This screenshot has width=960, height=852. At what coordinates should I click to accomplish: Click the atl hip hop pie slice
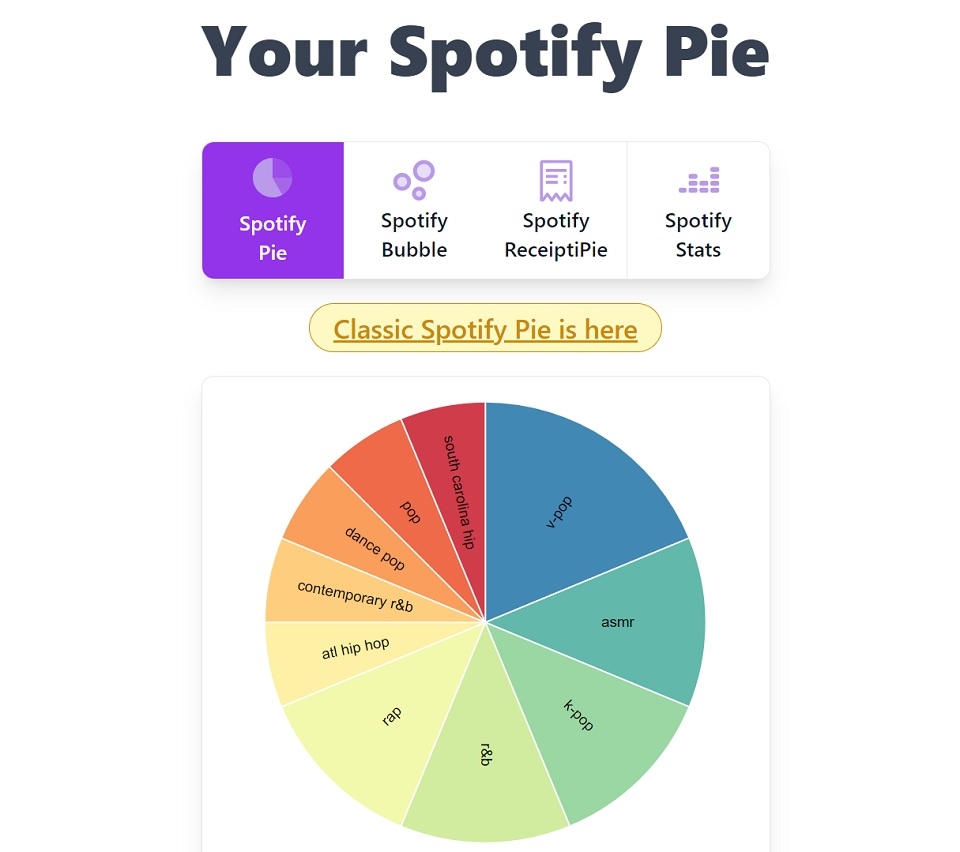pyautogui.click(x=355, y=648)
